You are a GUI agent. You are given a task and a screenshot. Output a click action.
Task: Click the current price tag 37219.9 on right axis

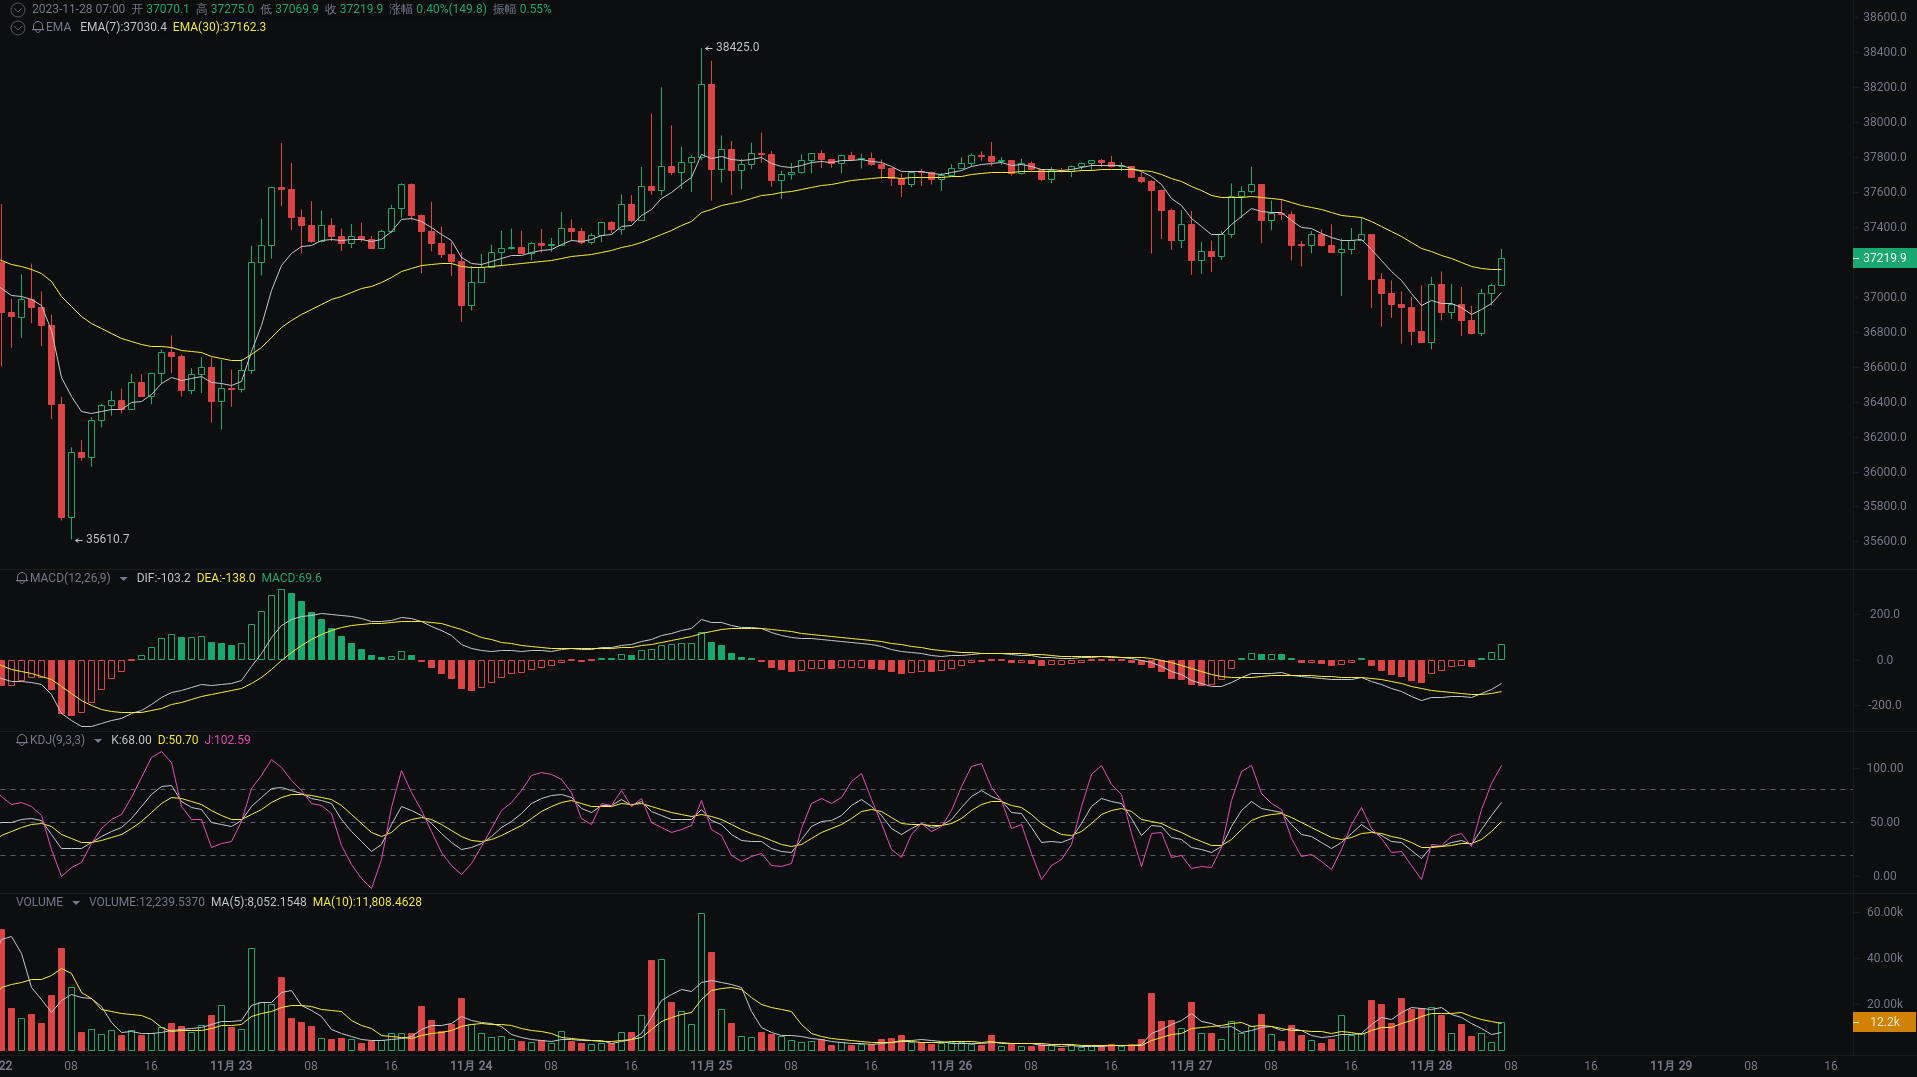pos(1883,258)
